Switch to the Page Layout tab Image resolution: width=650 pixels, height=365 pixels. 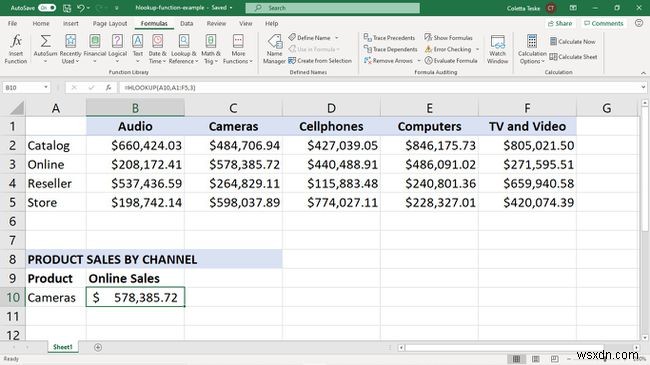[x=110, y=24]
